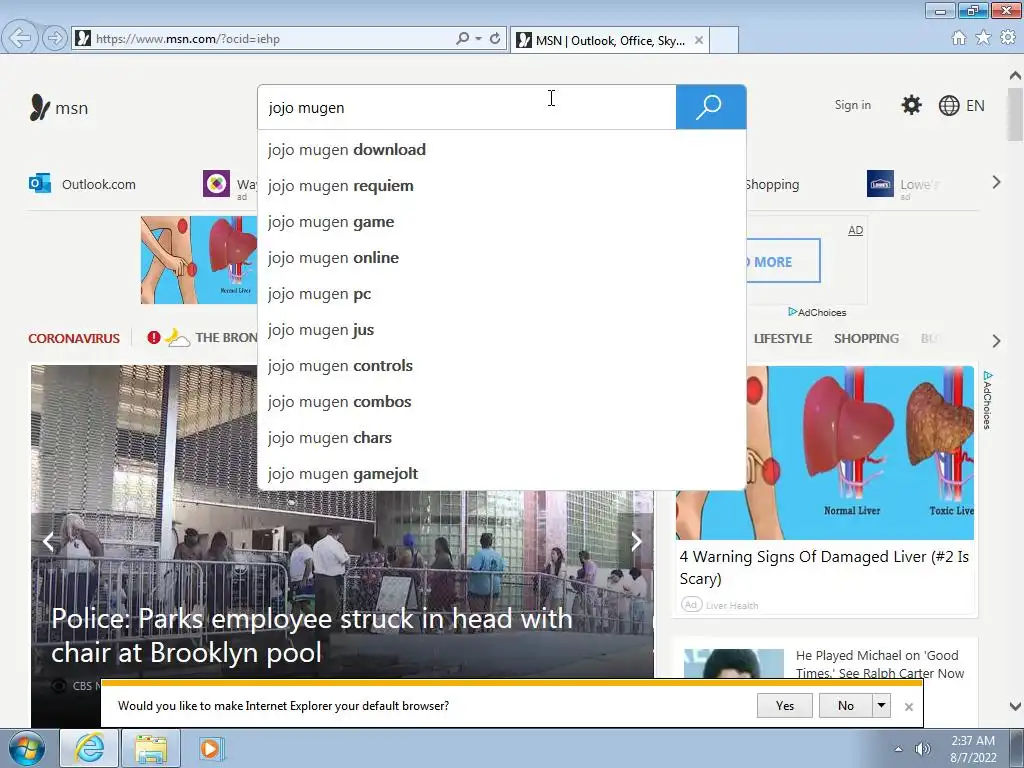Refresh the page with the reload icon
1024x768 pixels.
click(495, 39)
